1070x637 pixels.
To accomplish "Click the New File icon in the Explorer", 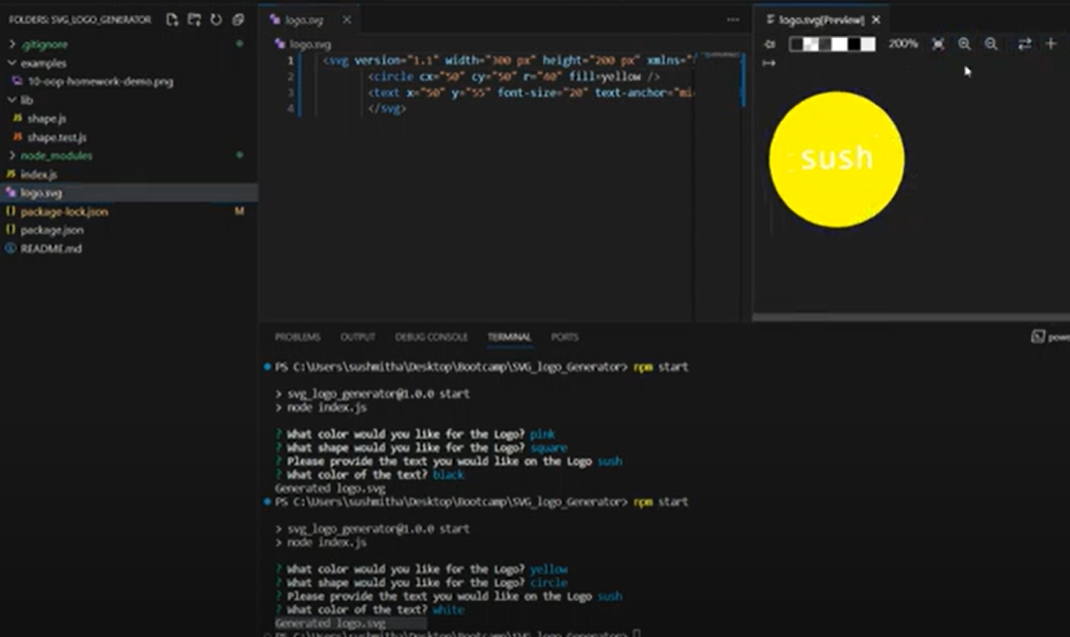I will coord(173,19).
